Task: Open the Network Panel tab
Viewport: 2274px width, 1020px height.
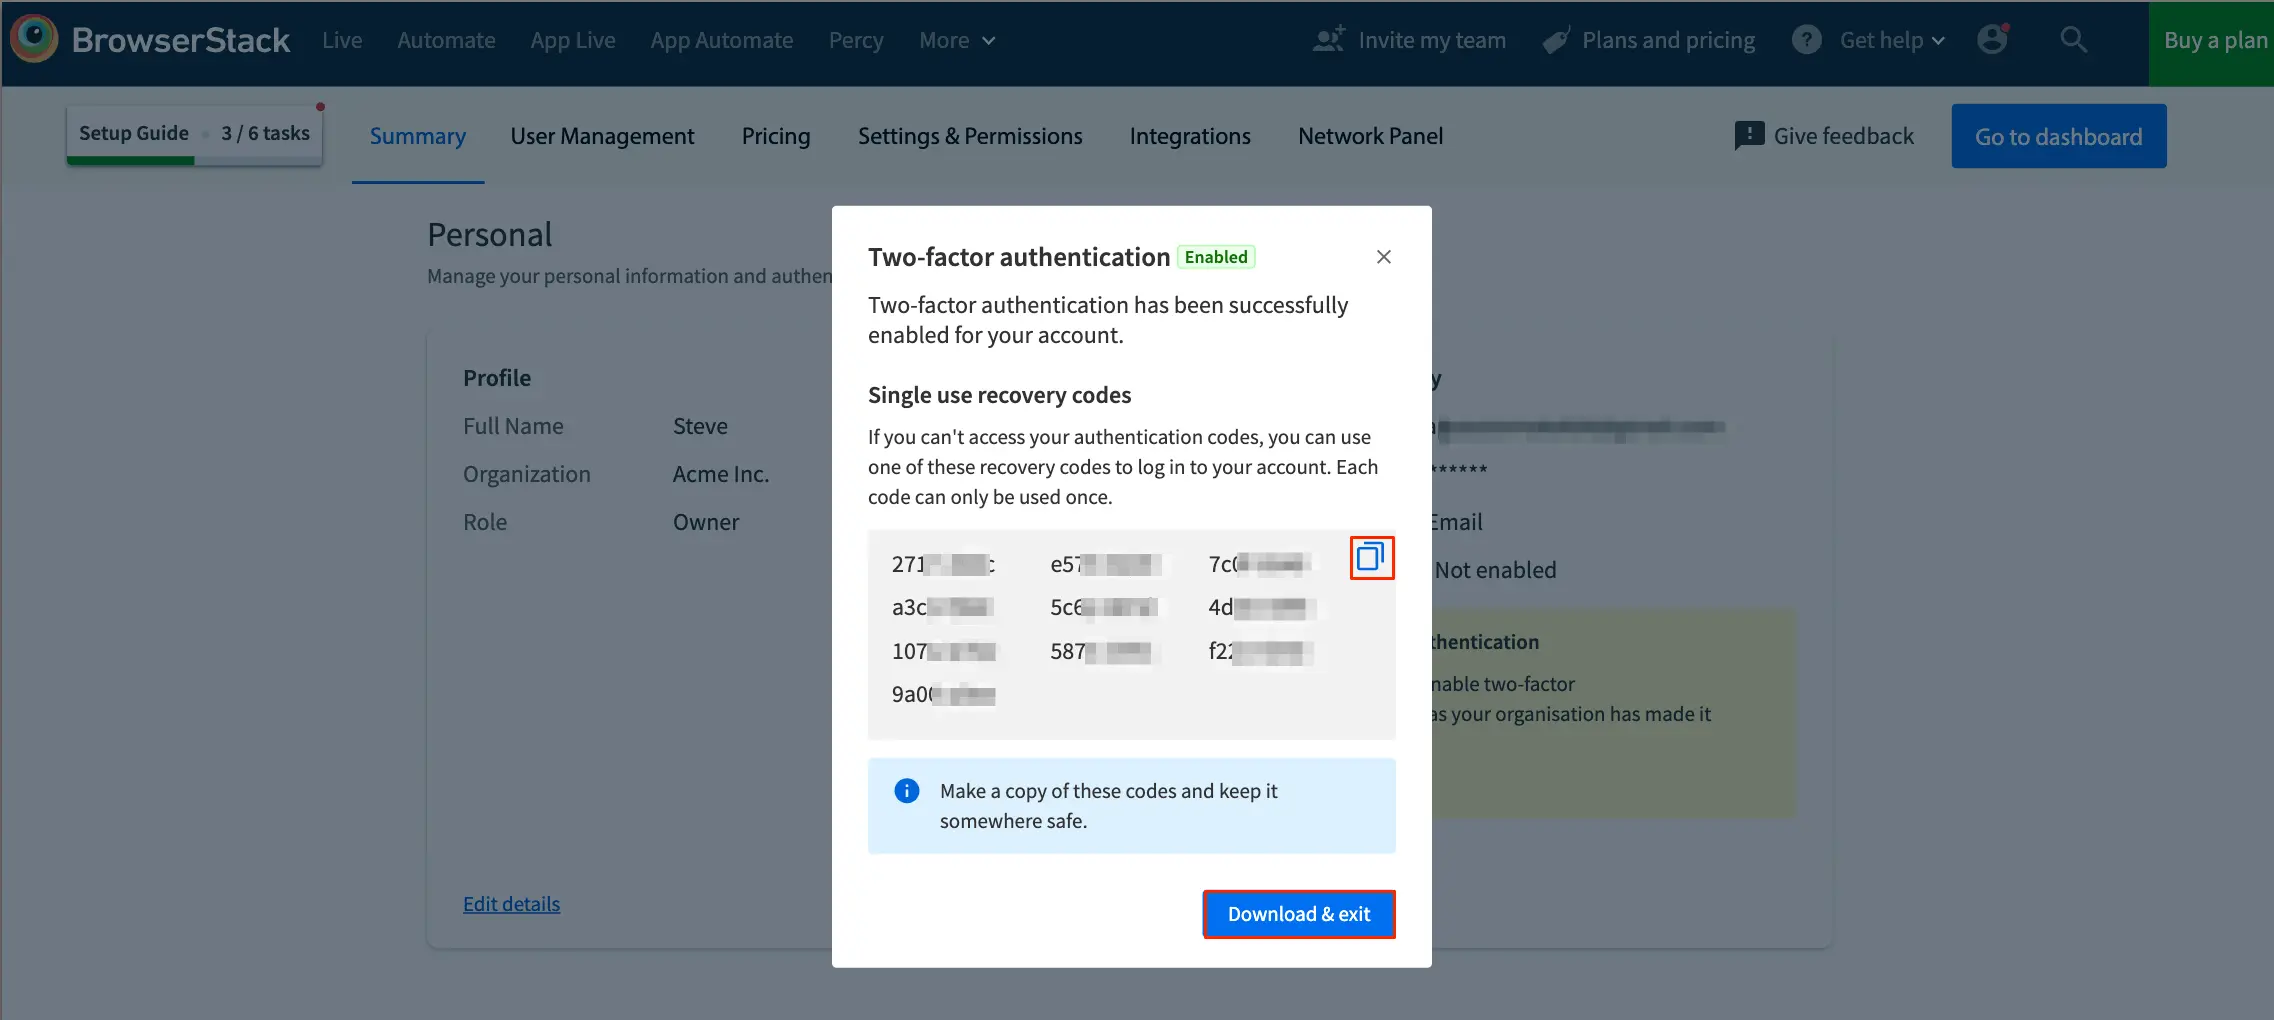Action: tap(1370, 136)
